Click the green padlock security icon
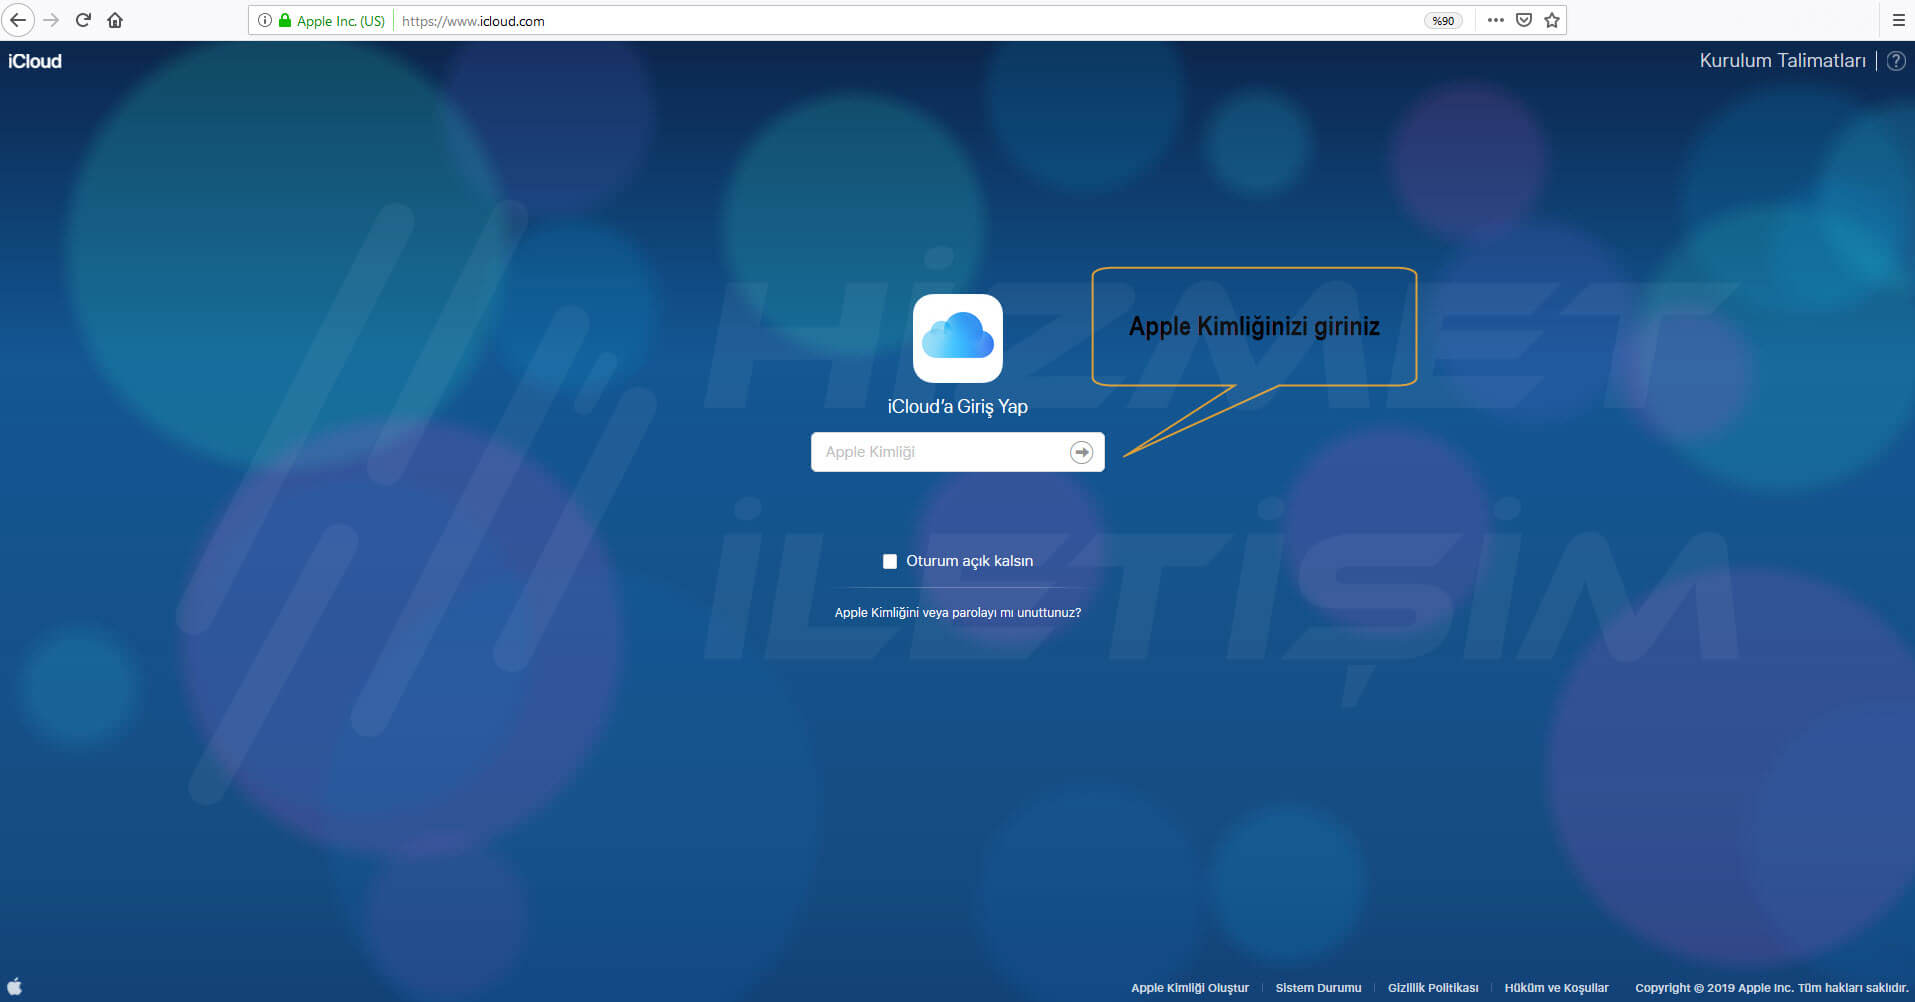This screenshot has height=1002, width=1915. 285,20
